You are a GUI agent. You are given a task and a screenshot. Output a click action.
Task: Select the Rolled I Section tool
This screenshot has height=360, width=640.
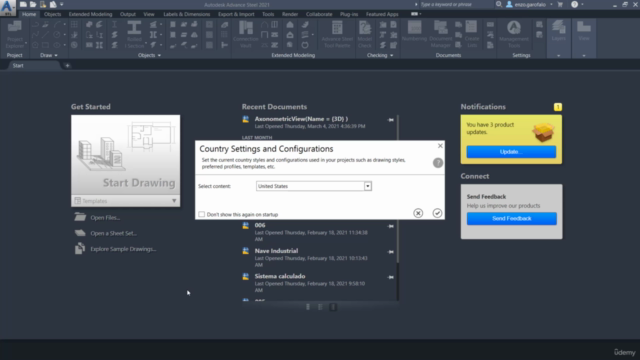[134, 35]
